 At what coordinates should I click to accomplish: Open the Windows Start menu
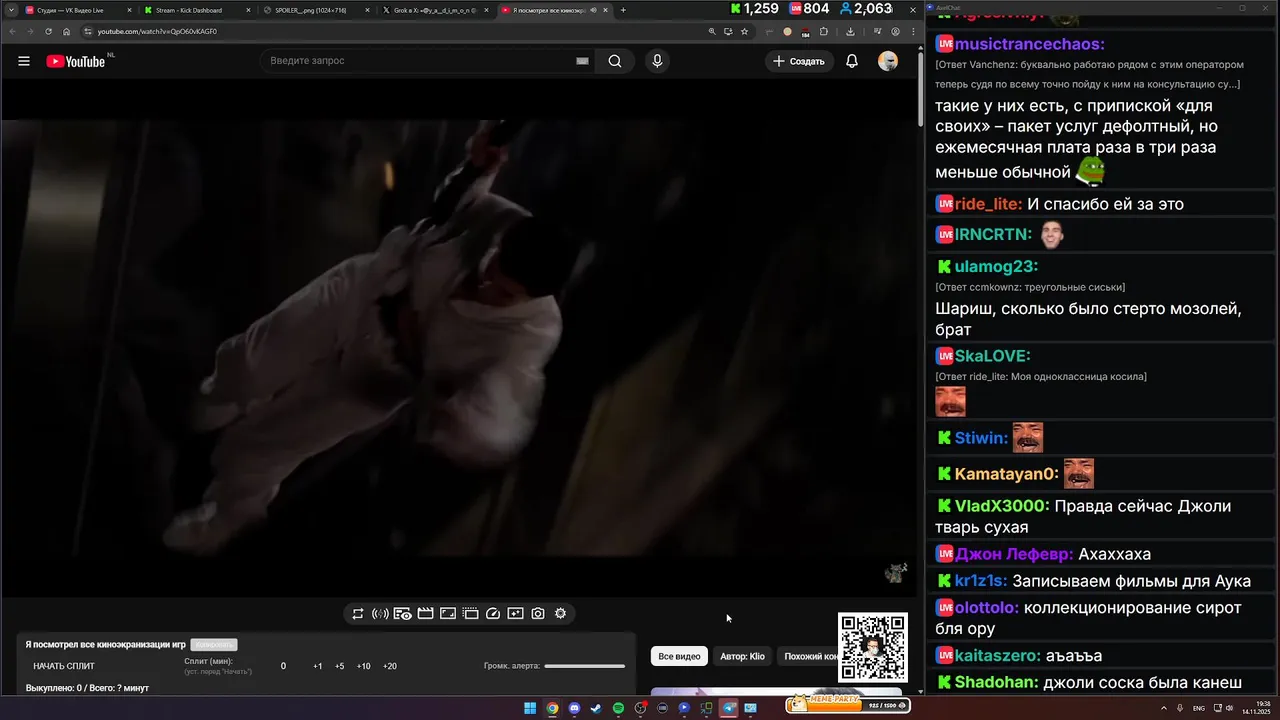pos(530,708)
